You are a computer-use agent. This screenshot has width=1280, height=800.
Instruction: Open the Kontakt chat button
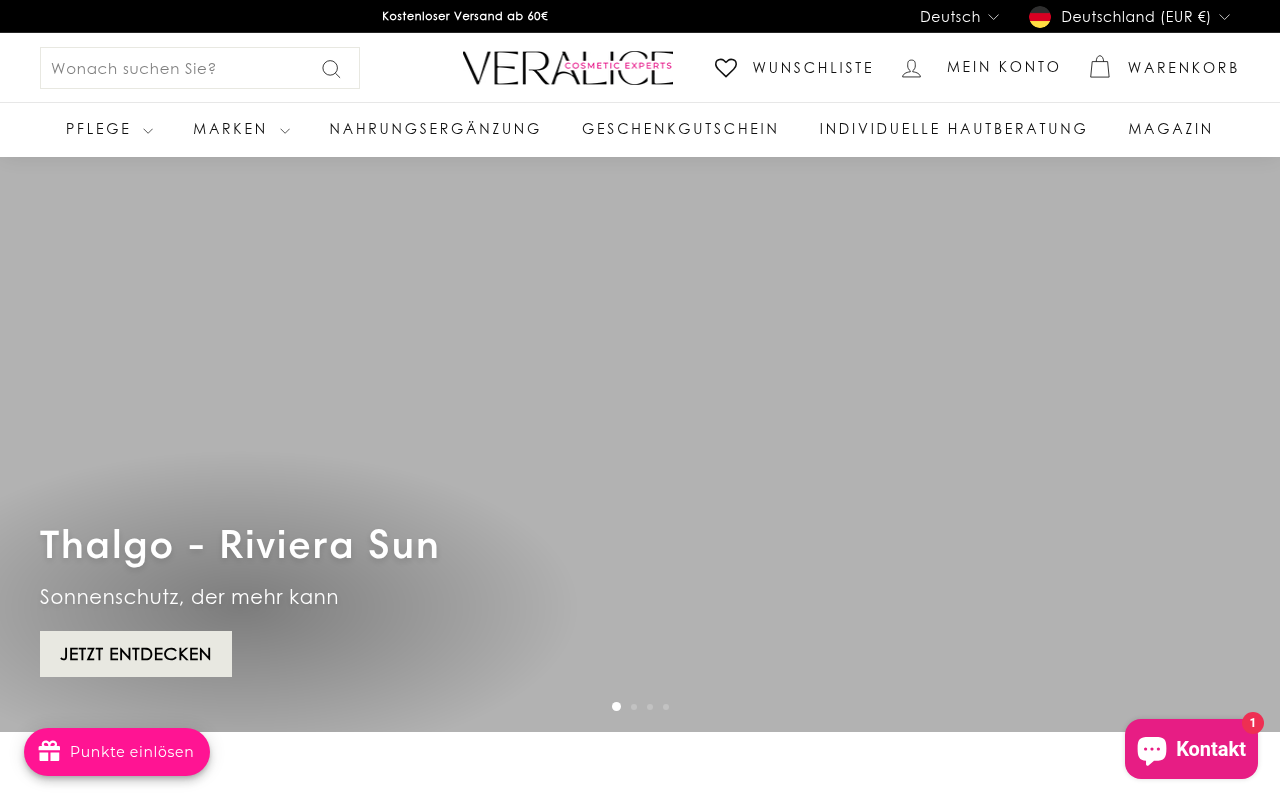pyautogui.click(x=1191, y=749)
